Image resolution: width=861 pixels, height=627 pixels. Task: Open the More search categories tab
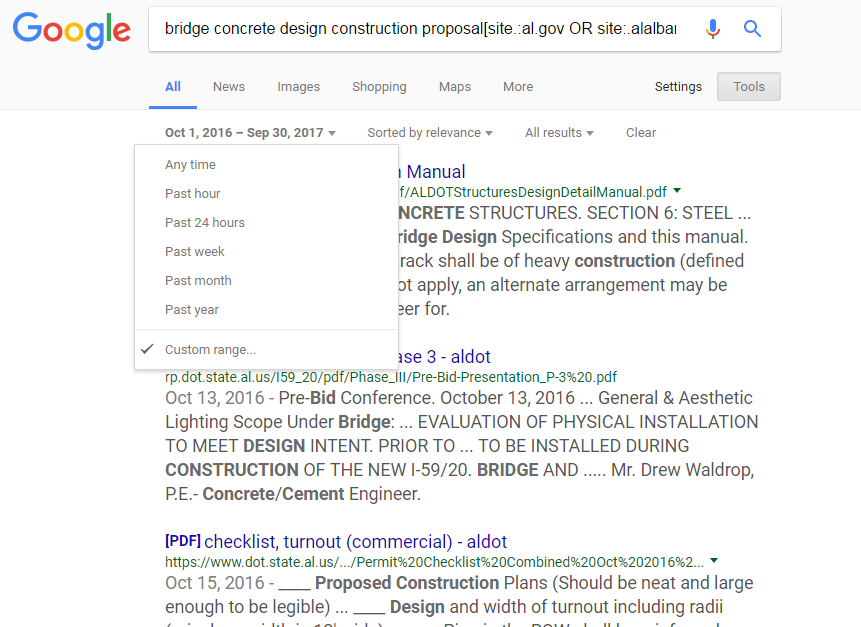518,87
